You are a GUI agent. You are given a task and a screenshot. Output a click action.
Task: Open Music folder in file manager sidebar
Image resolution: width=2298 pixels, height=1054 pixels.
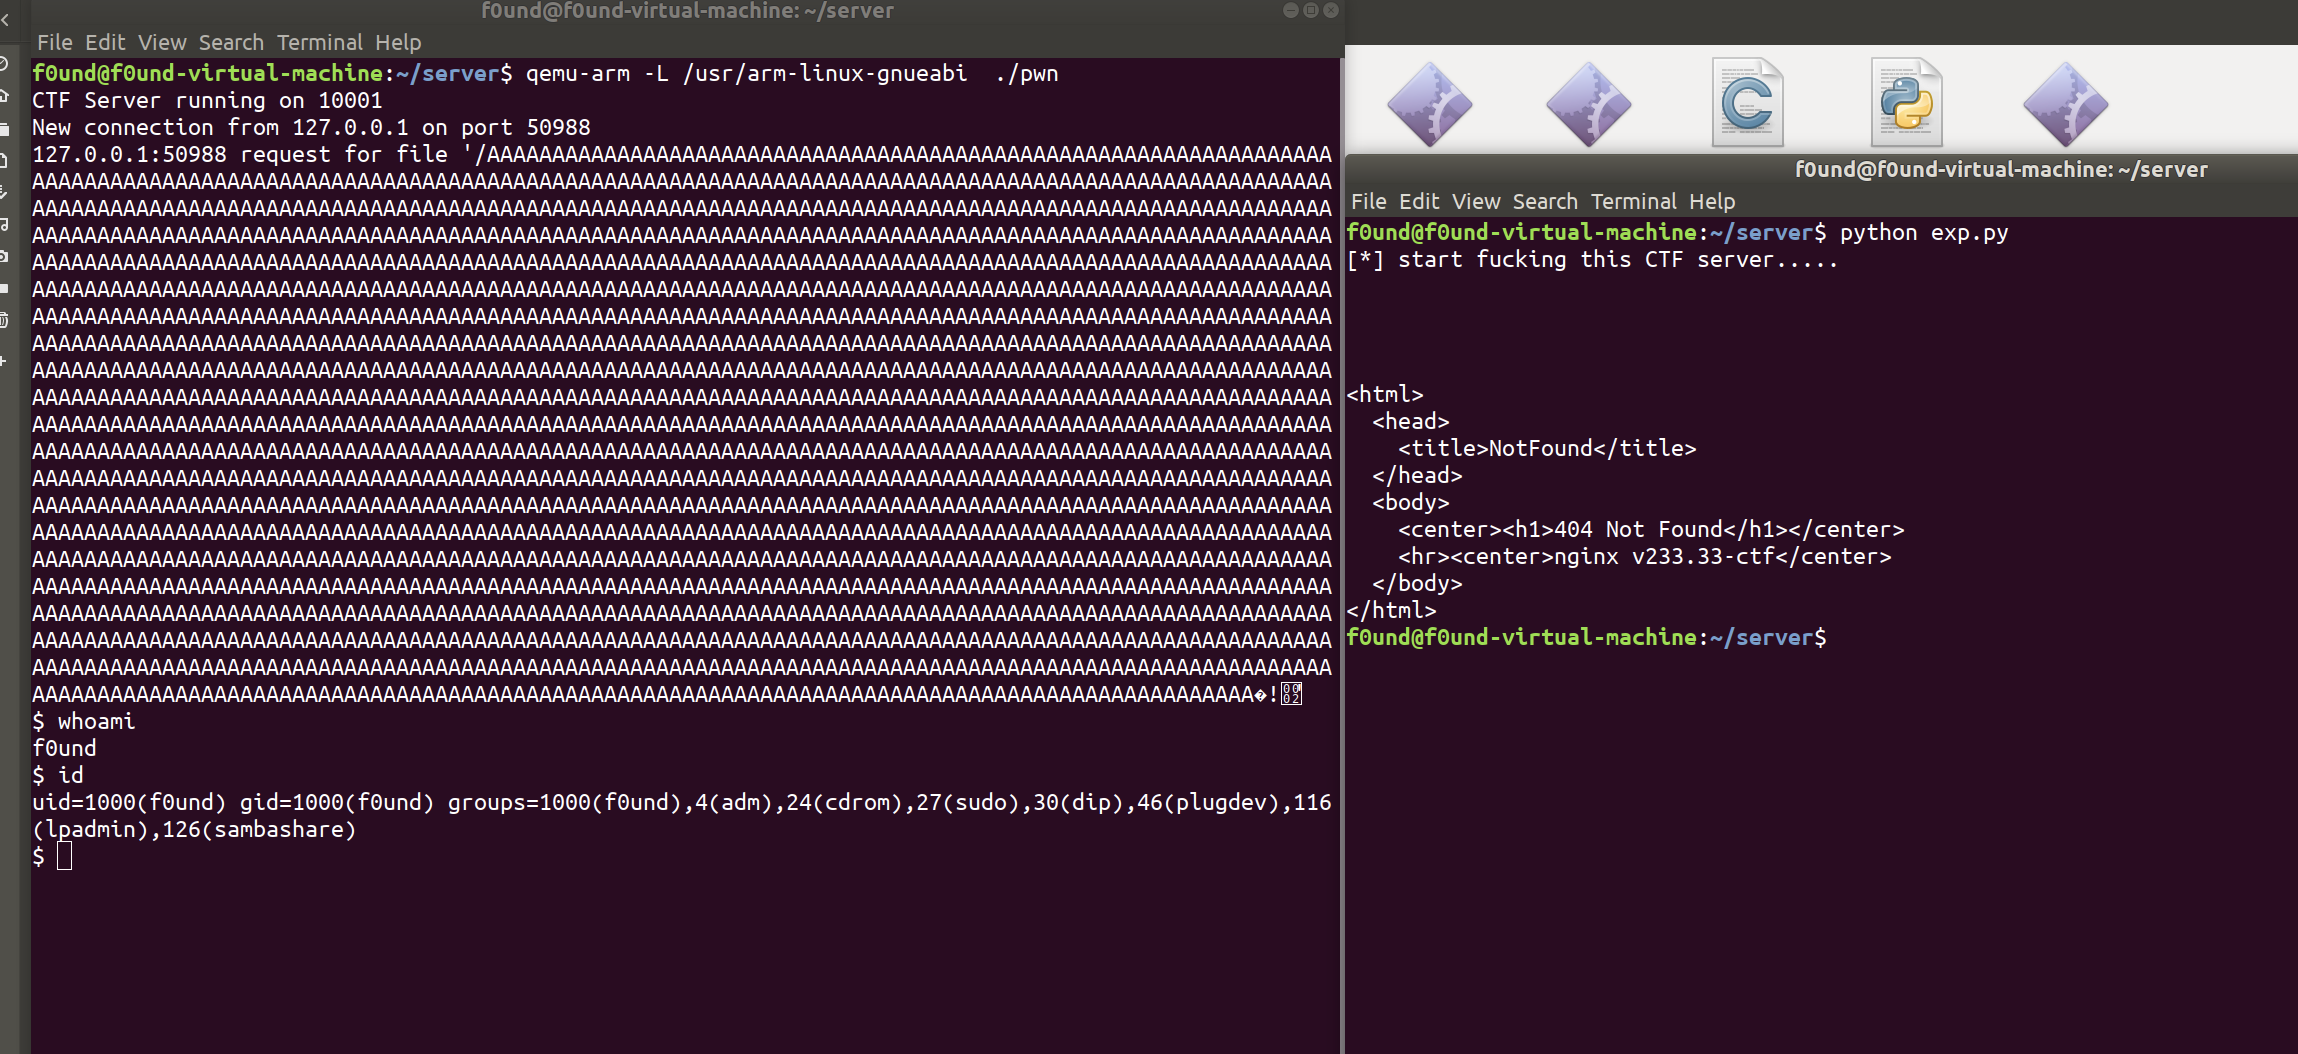4,225
